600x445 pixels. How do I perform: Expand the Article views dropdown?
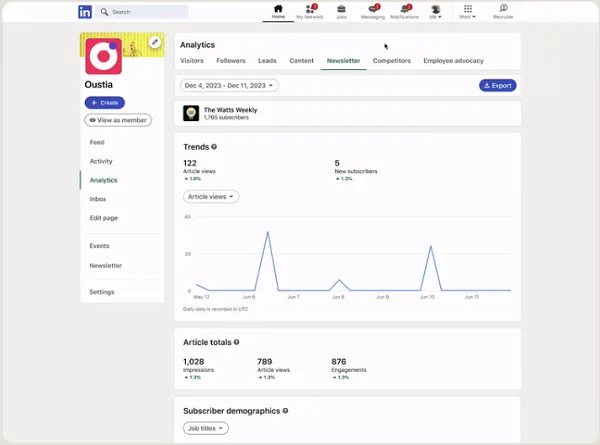211,196
